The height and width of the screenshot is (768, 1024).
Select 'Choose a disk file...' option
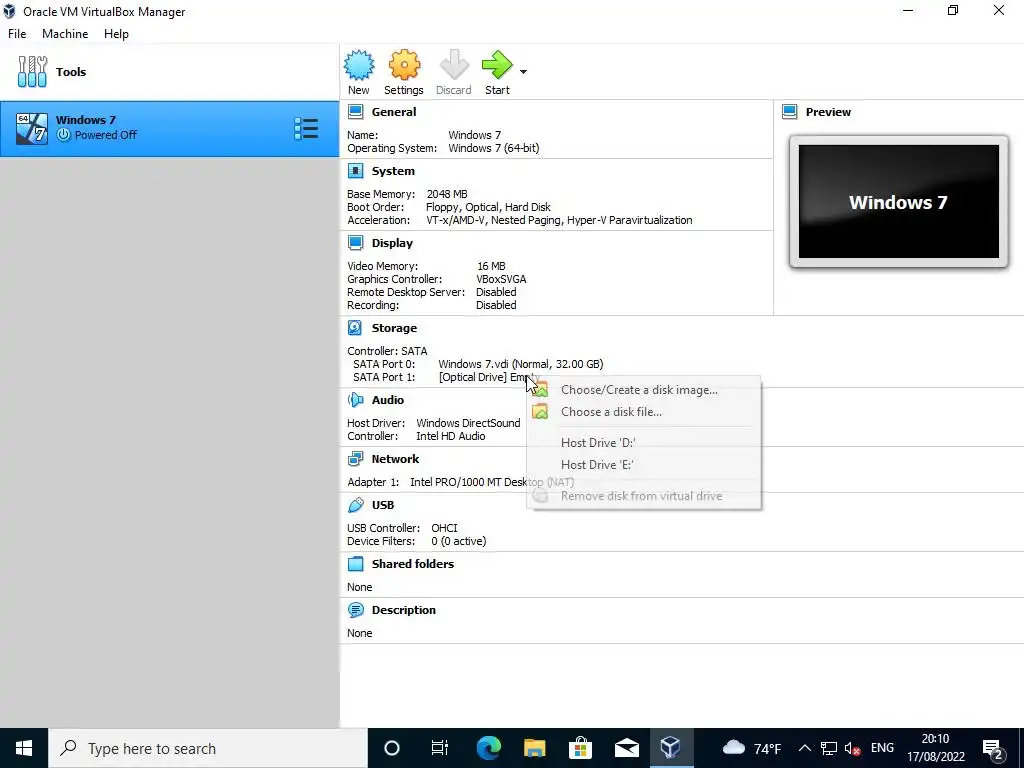point(644,412)
